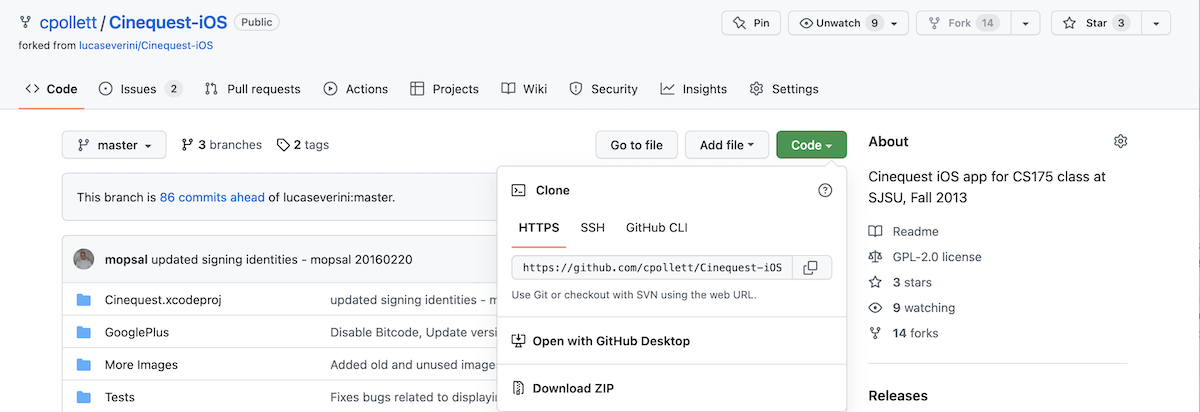
Task: Click the branches icon next to 3 branches
Action: click(187, 145)
